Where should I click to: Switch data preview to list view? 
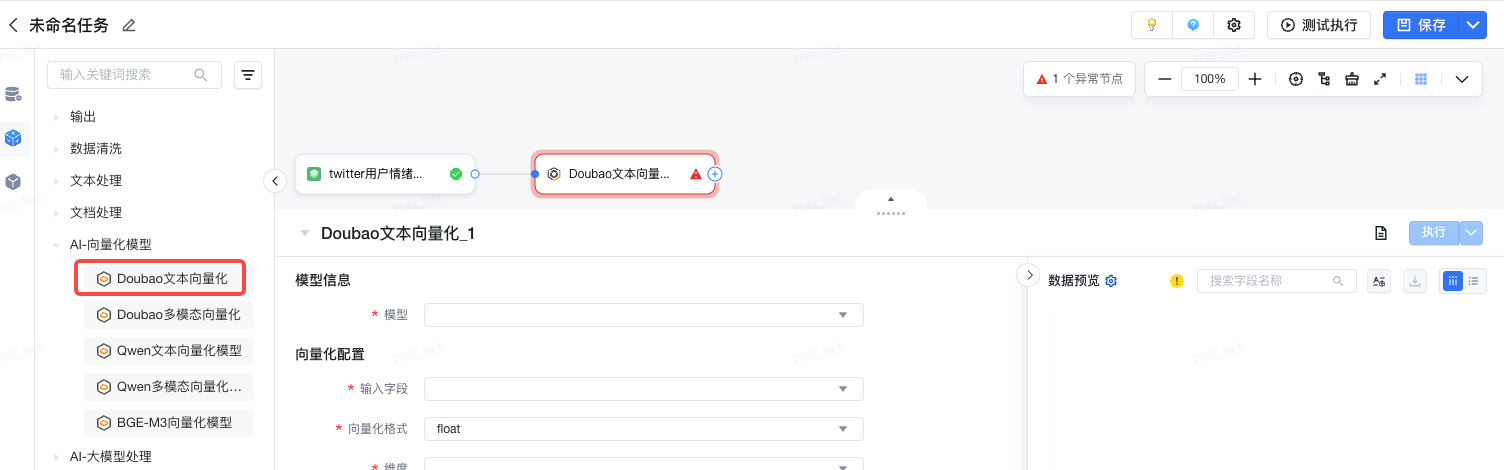click(1473, 281)
